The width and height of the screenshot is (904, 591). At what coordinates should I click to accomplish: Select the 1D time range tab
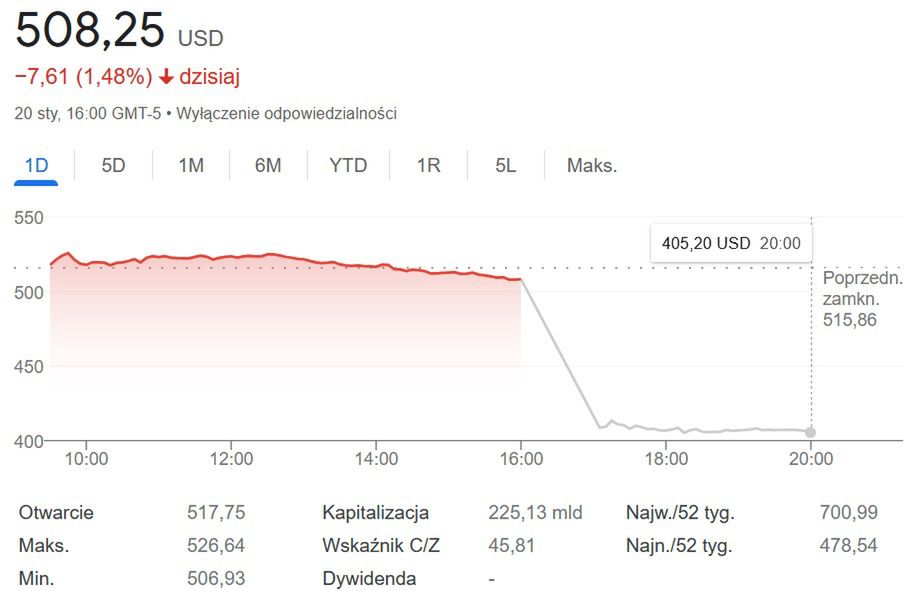click(x=36, y=165)
